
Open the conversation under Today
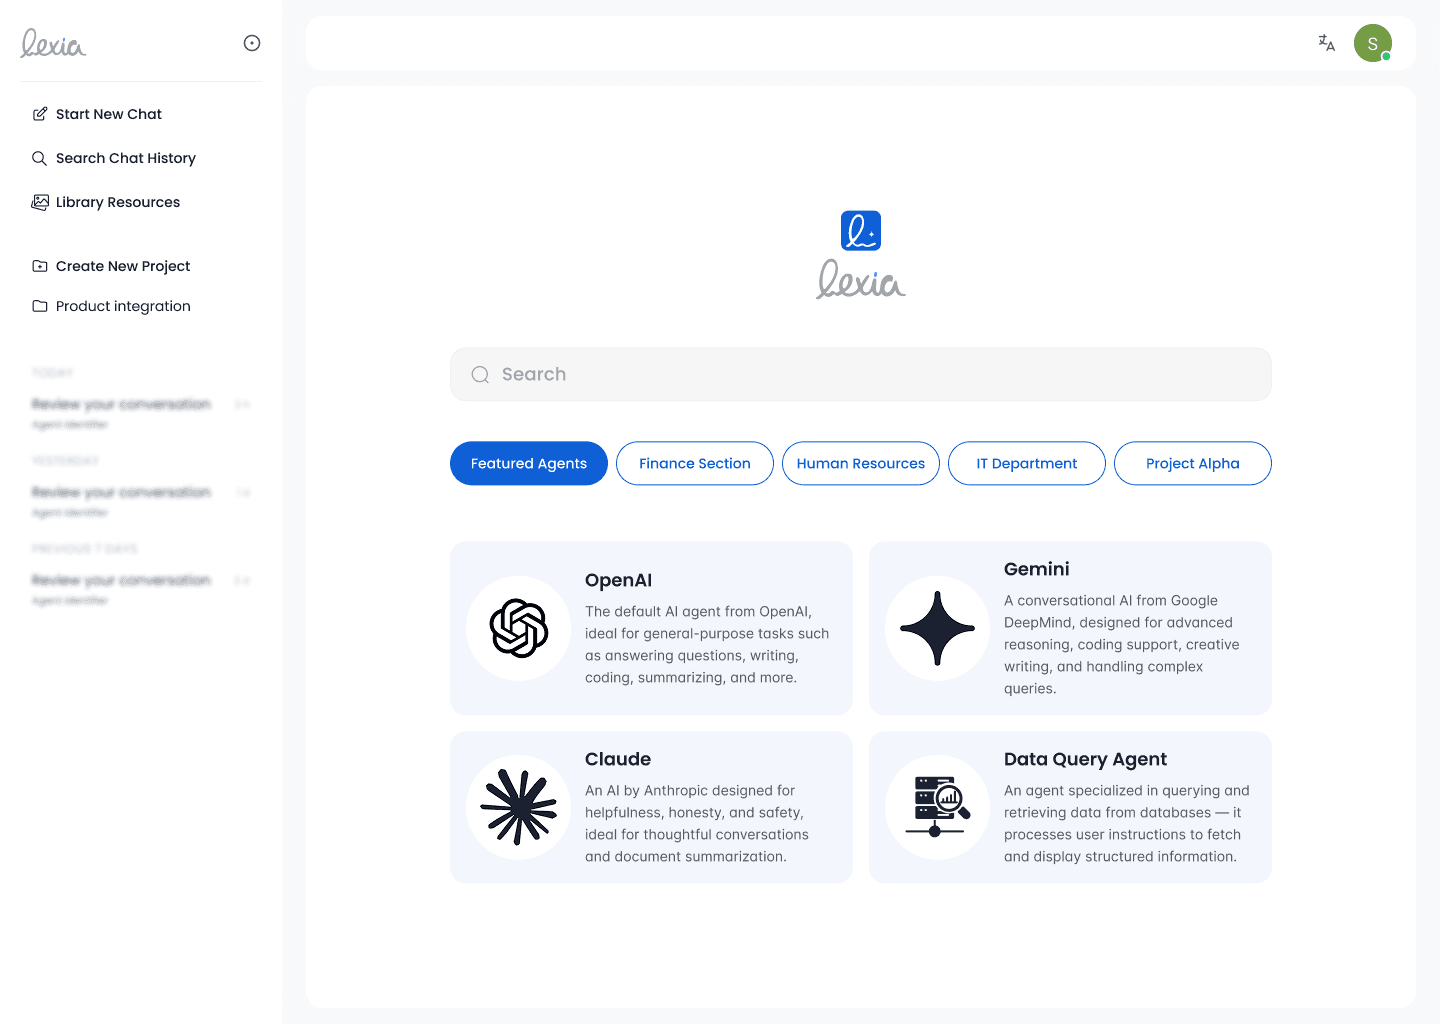141,412
